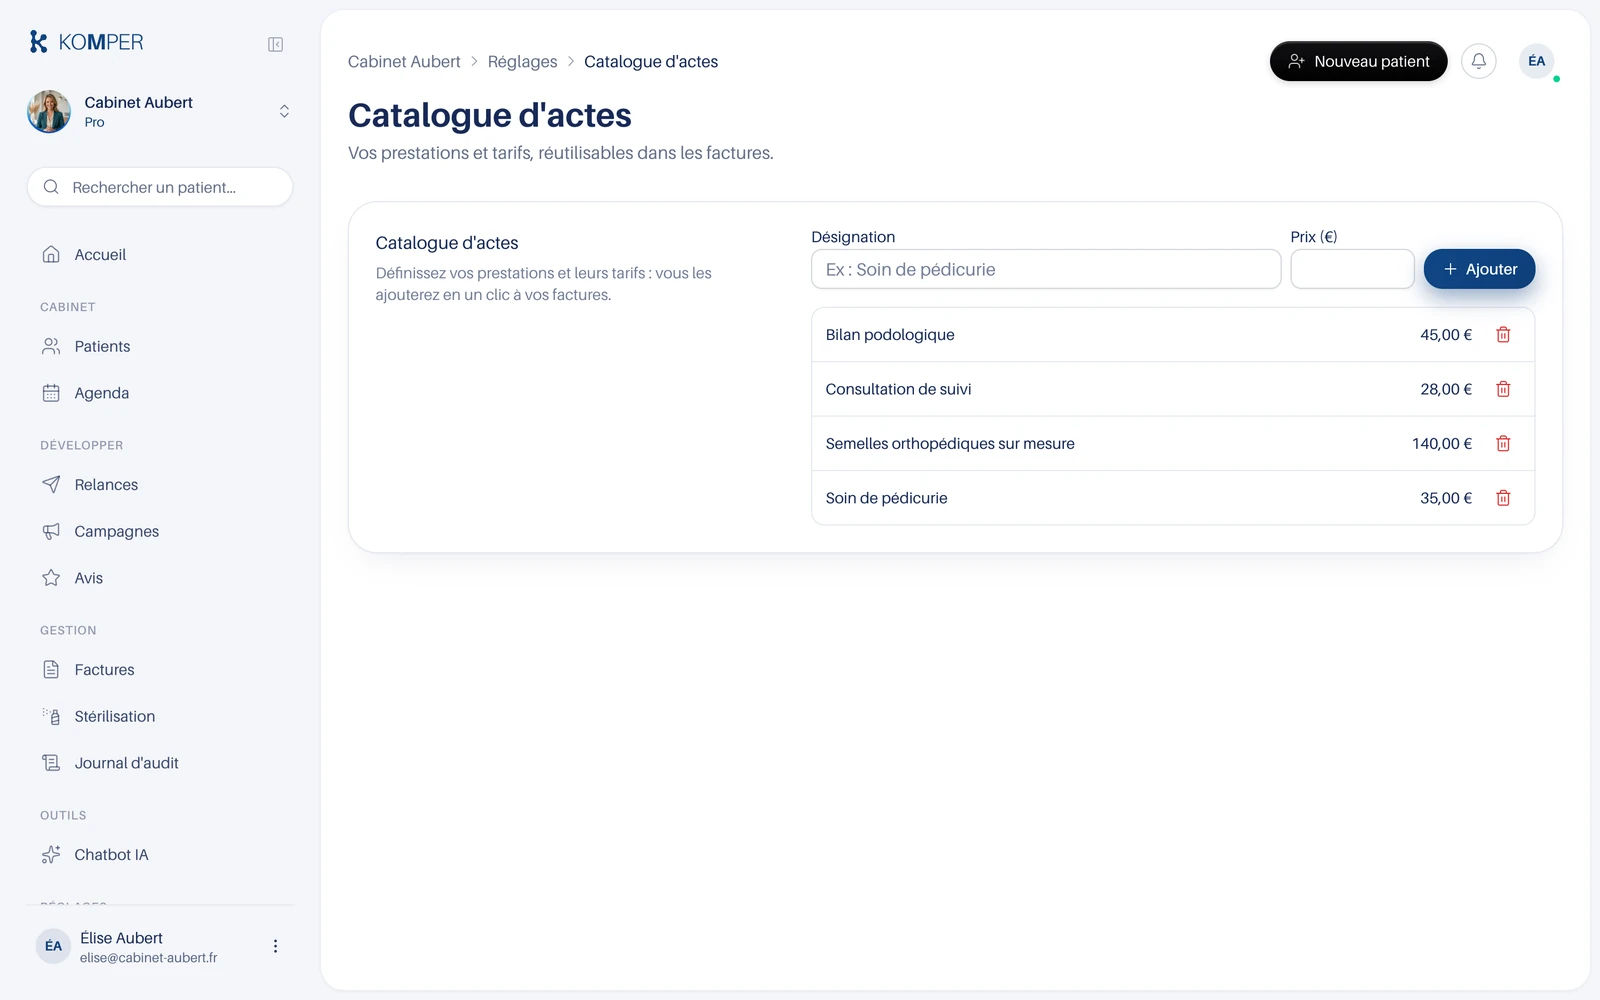The image size is (1600, 1000).
Task: Click the ÉA avatar in sidebar footer
Action: tap(53, 946)
